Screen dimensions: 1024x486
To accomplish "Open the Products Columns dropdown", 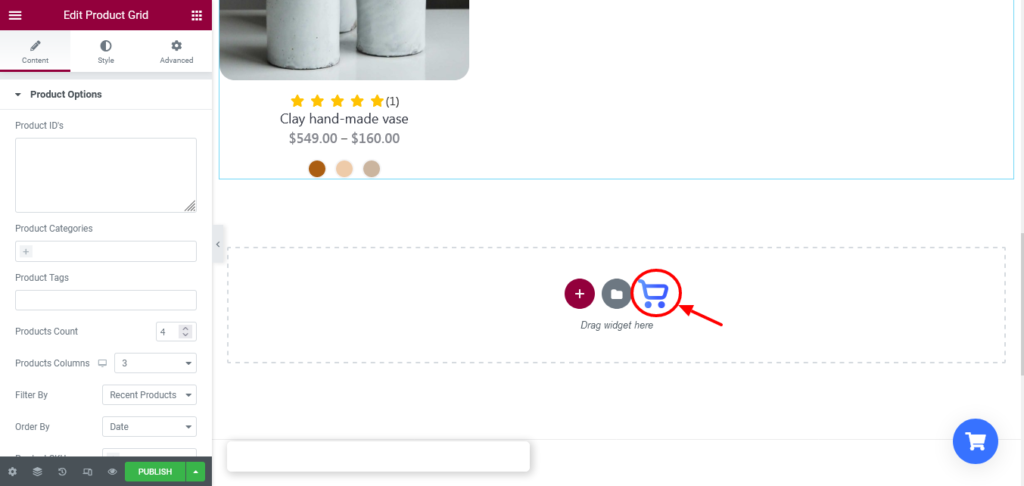I will 155,363.
